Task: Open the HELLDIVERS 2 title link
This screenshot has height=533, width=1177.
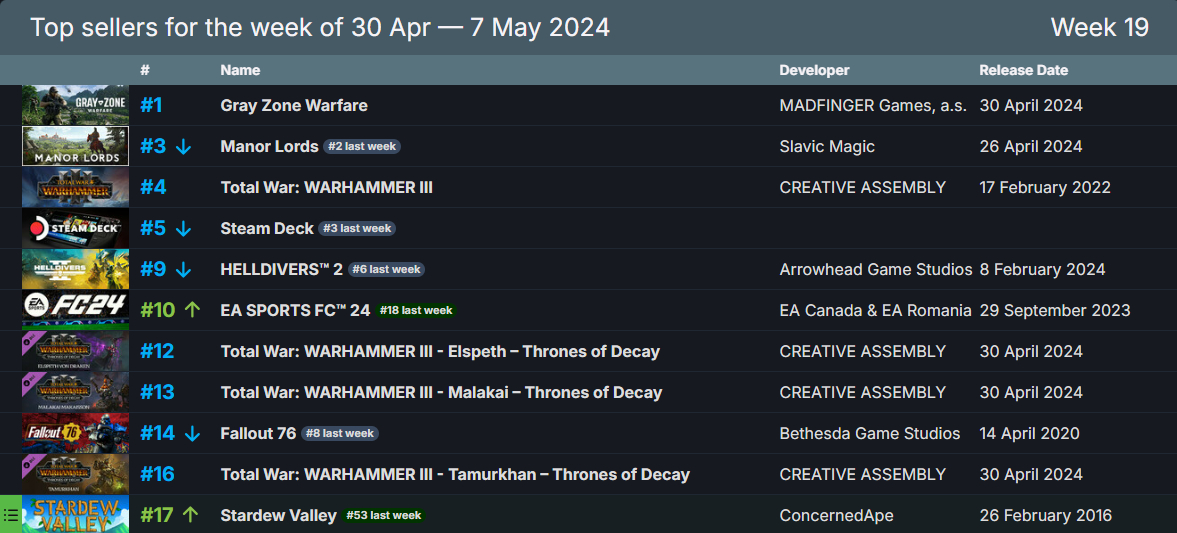Action: [x=281, y=269]
